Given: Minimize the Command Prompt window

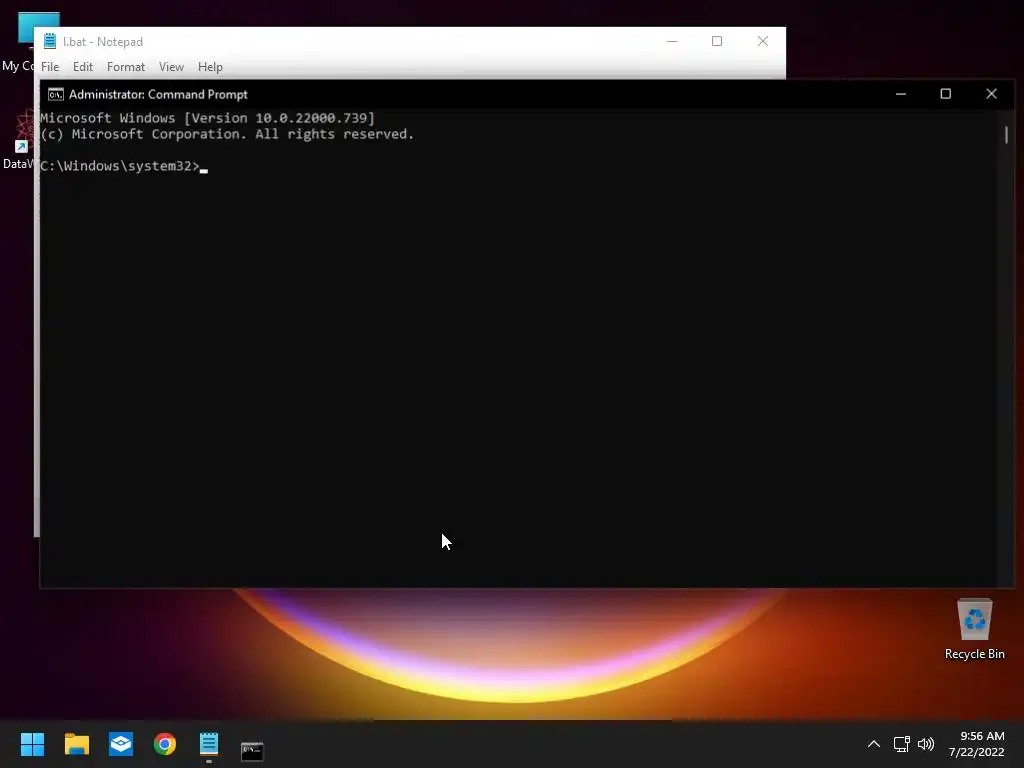Looking at the screenshot, I should tap(901, 94).
